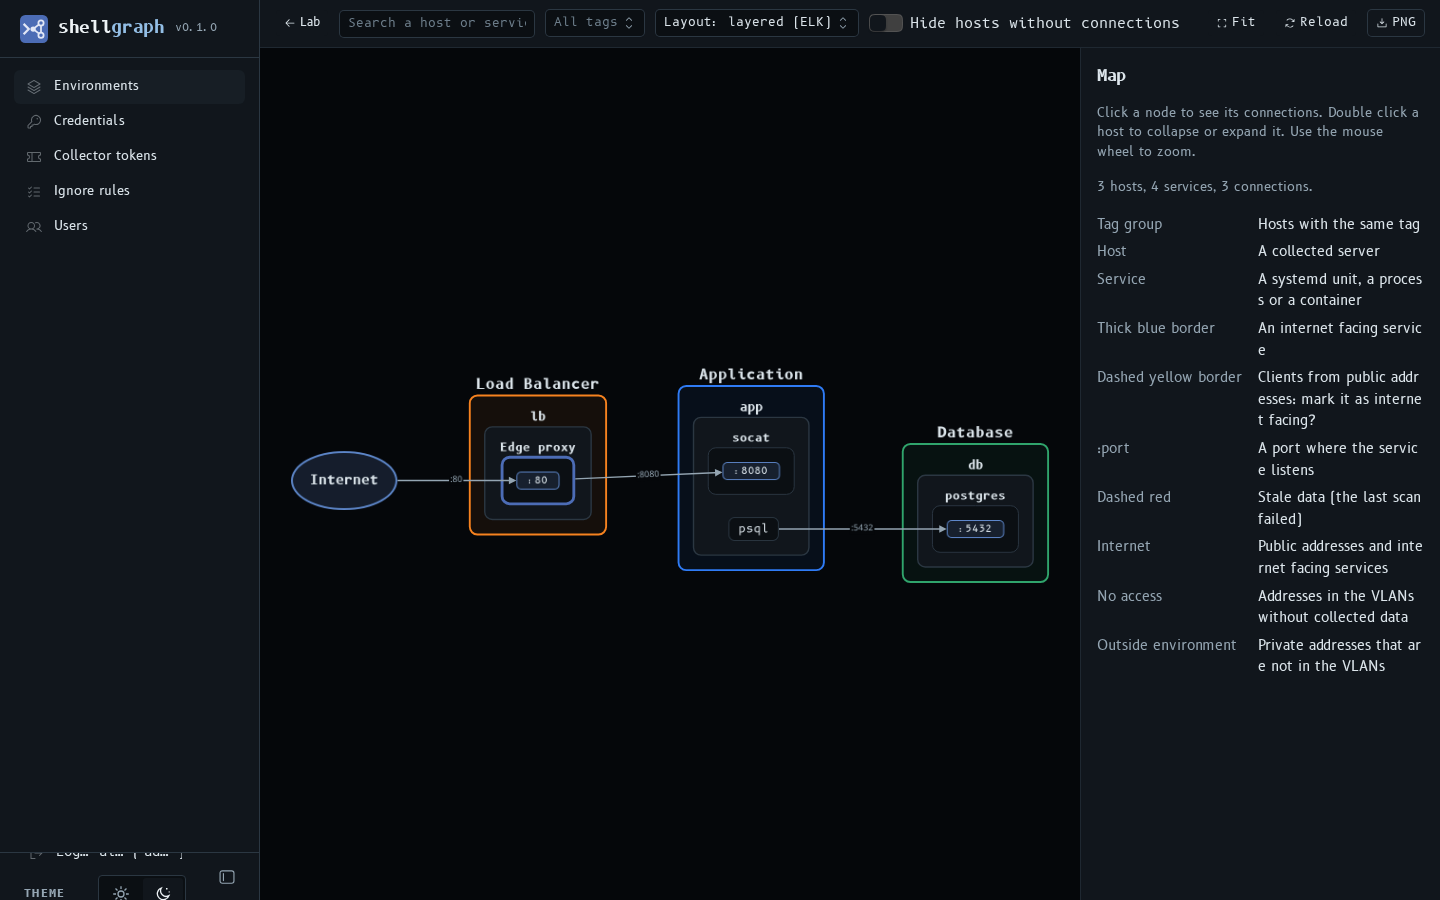Reload the map data

(1316, 23)
